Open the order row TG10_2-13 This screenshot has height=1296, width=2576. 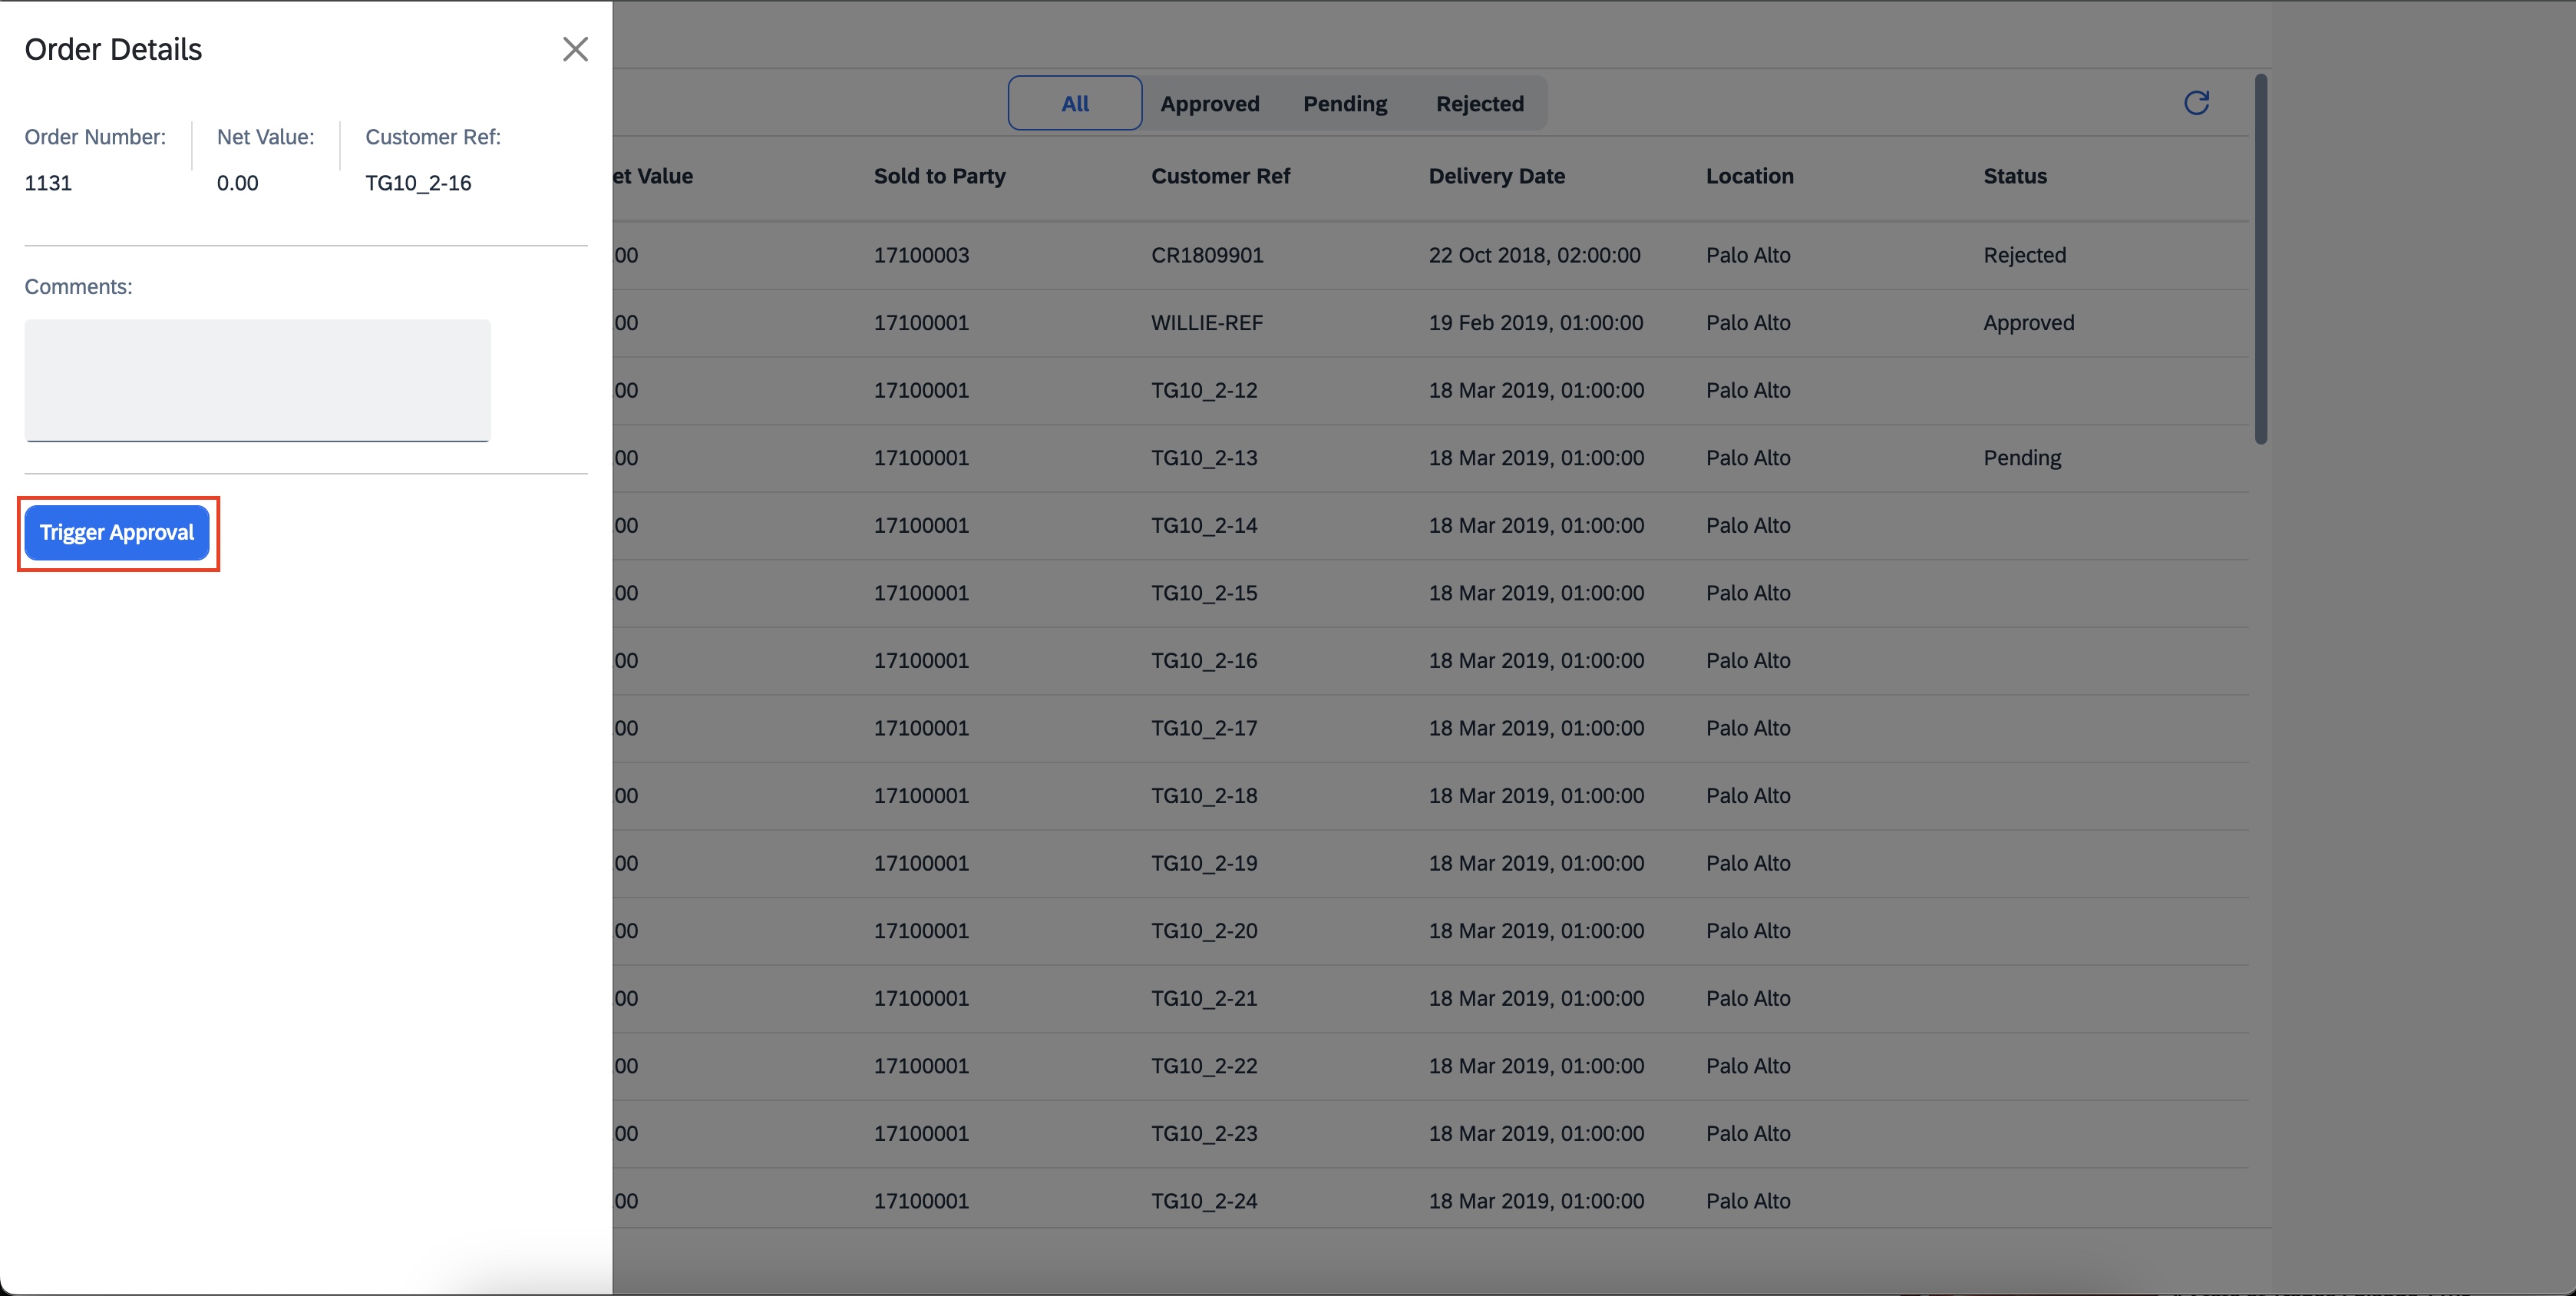[1204, 458]
